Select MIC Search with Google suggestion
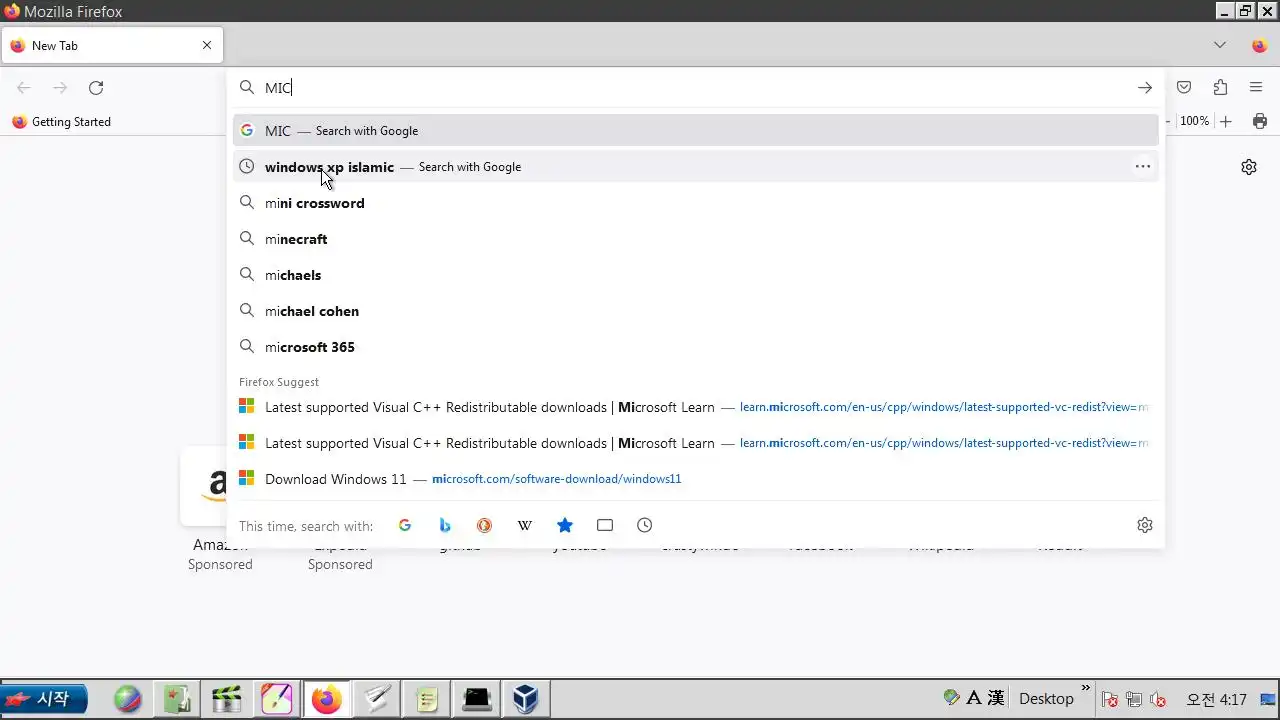Image resolution: width=1280 pixels, height=720 pixels. (x=696, y=131)
